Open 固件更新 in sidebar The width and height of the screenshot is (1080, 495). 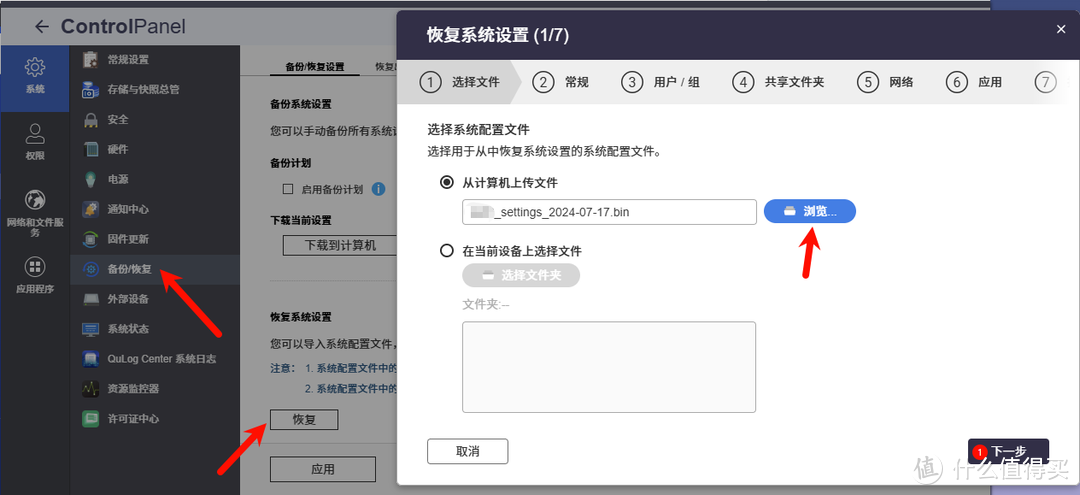point(155,240)
